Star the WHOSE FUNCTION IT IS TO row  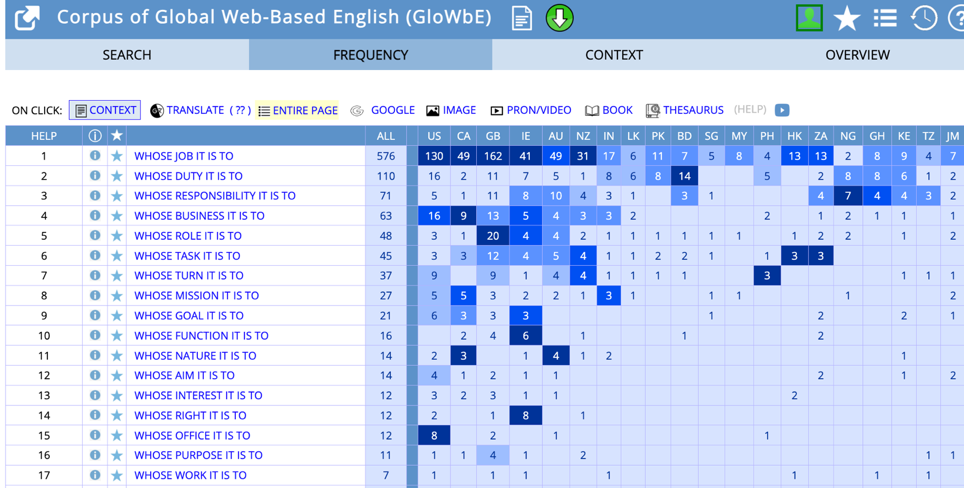(x=117, y=336)
